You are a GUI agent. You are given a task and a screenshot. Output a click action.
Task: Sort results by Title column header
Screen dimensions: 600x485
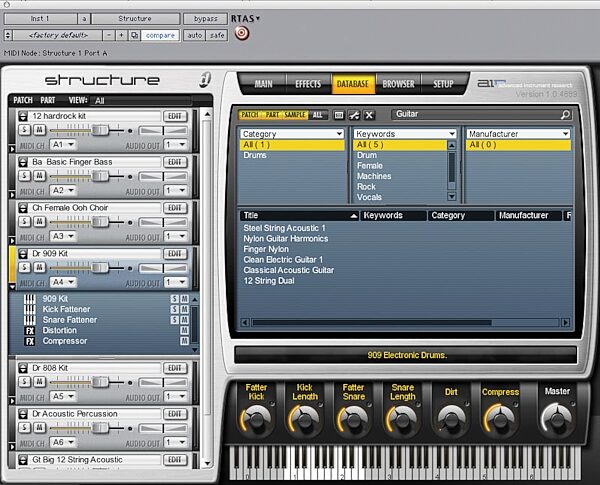tap(298, 216)
